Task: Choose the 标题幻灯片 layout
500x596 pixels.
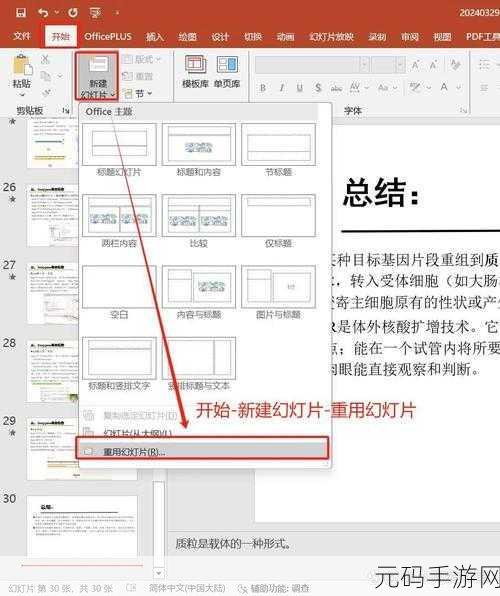Action: click(x=119, y=150)
